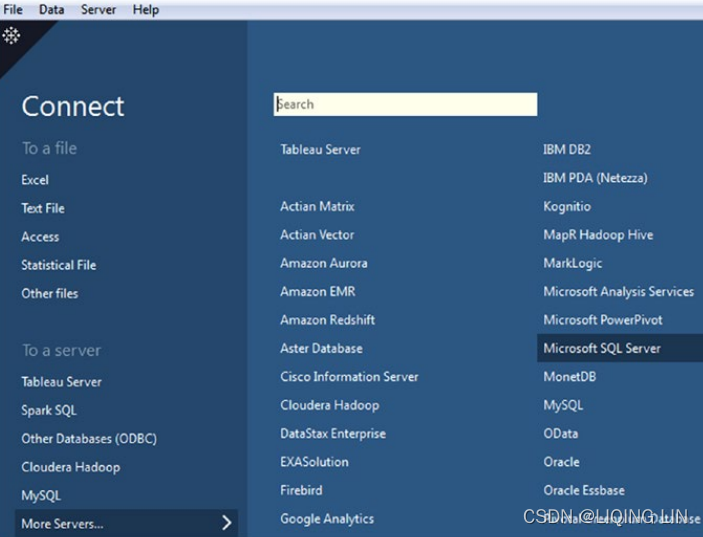Select Amazon EMR connector
This screenshot has height=537, width=703.
click(x=318, y=292)
